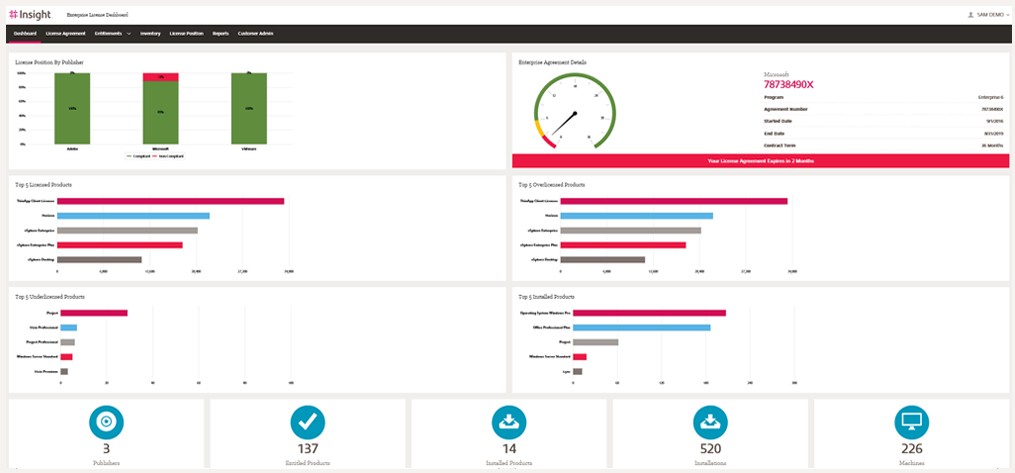Click the Entitled Products count 137

tap(307, 449)
